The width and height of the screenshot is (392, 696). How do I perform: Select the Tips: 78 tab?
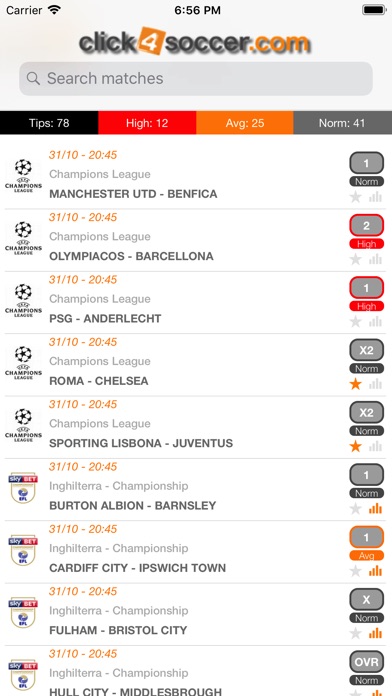click(49, 123)
